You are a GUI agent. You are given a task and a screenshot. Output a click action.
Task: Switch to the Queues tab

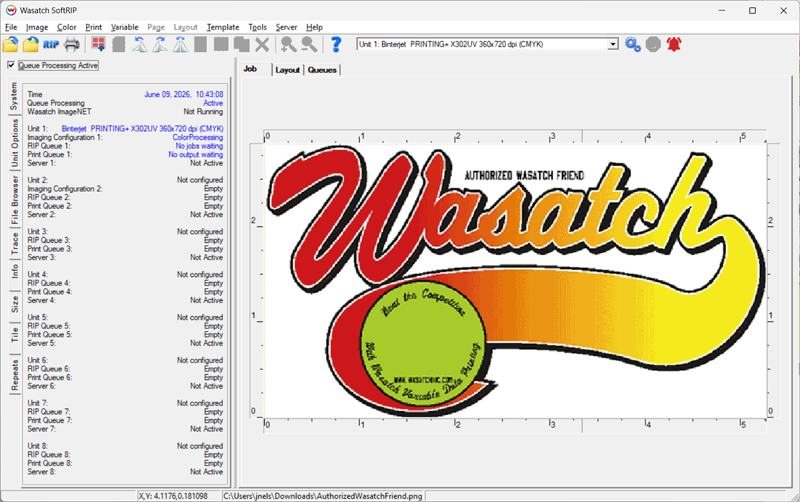322,70
